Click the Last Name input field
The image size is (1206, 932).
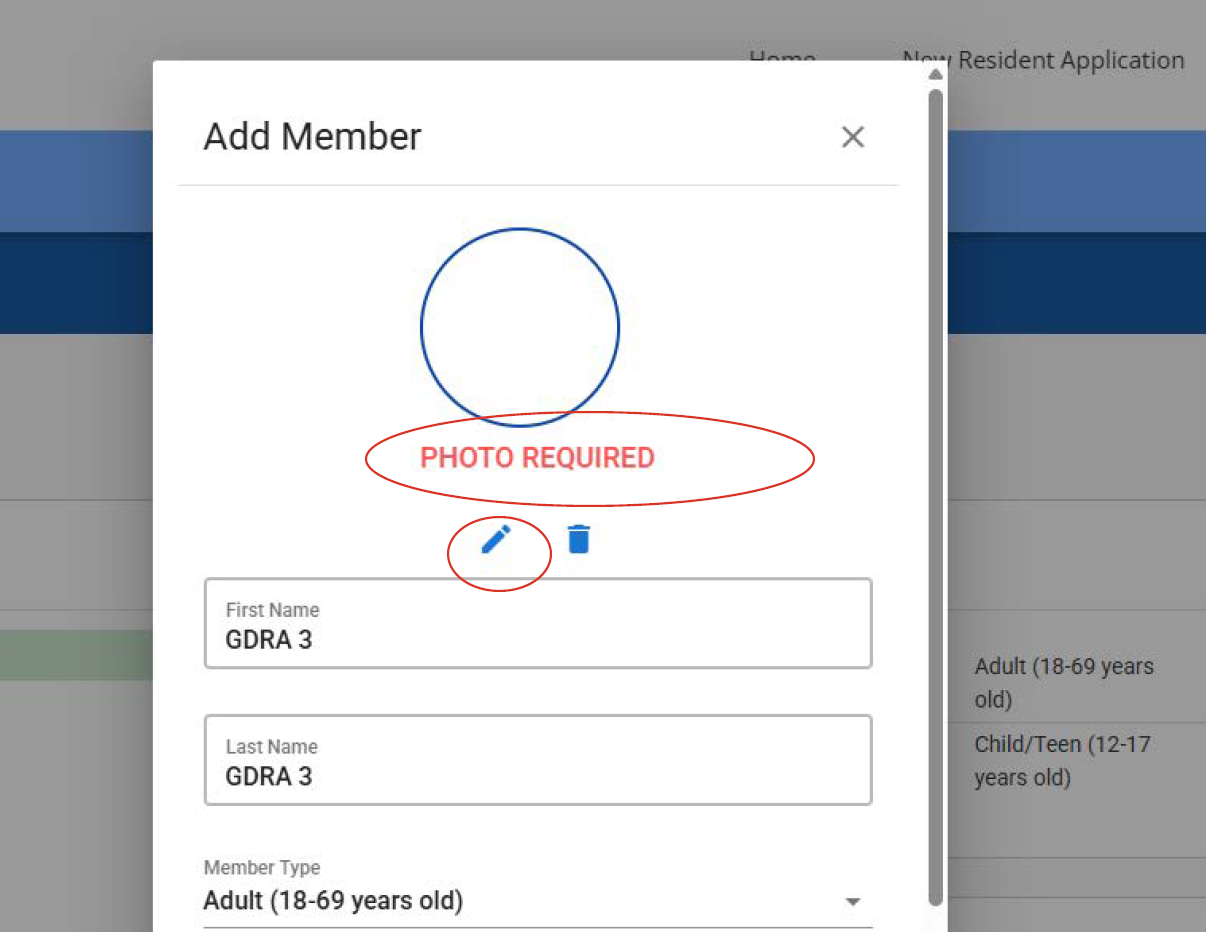(x=538, y=776)
